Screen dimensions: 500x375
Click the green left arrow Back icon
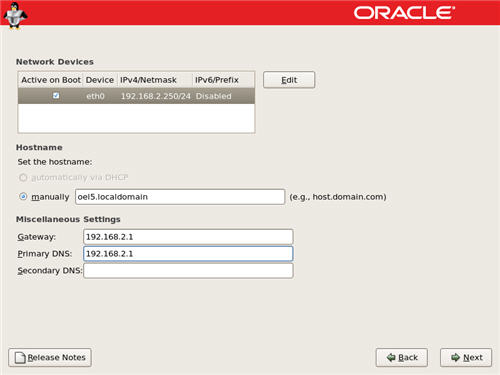click(391, 358)
